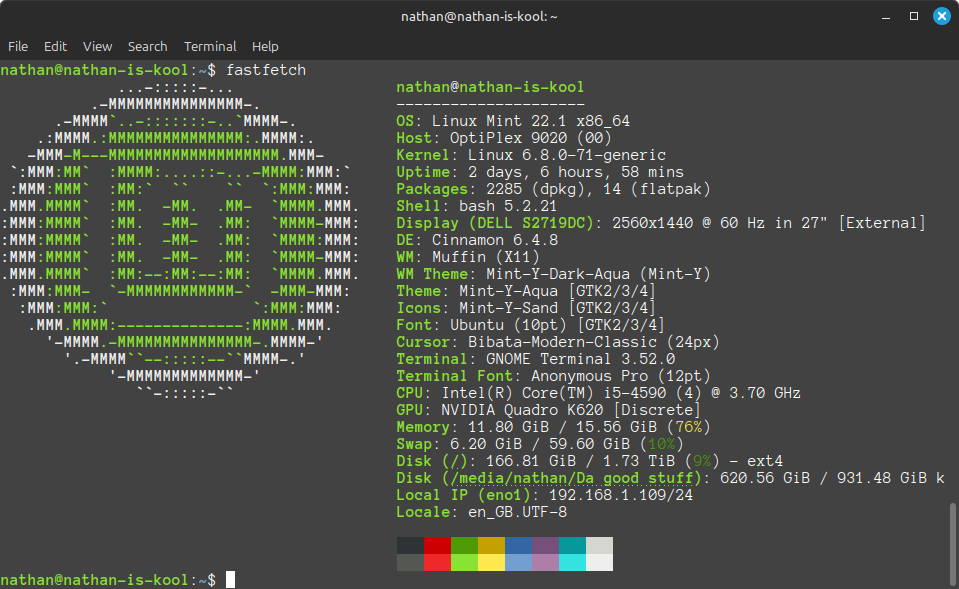Click the 'Locale: en_GB.UTF-8' line

pos(481,513)
